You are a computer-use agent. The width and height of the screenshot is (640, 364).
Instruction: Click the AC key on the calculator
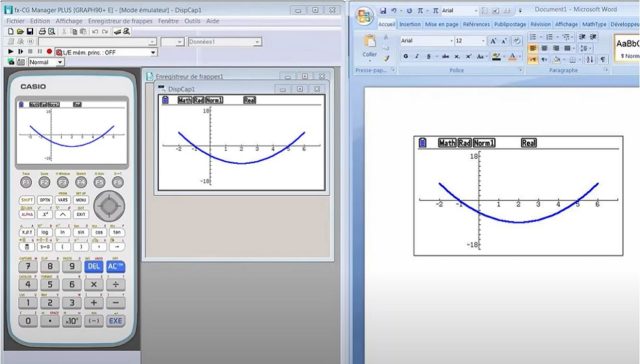coord(116,266)
